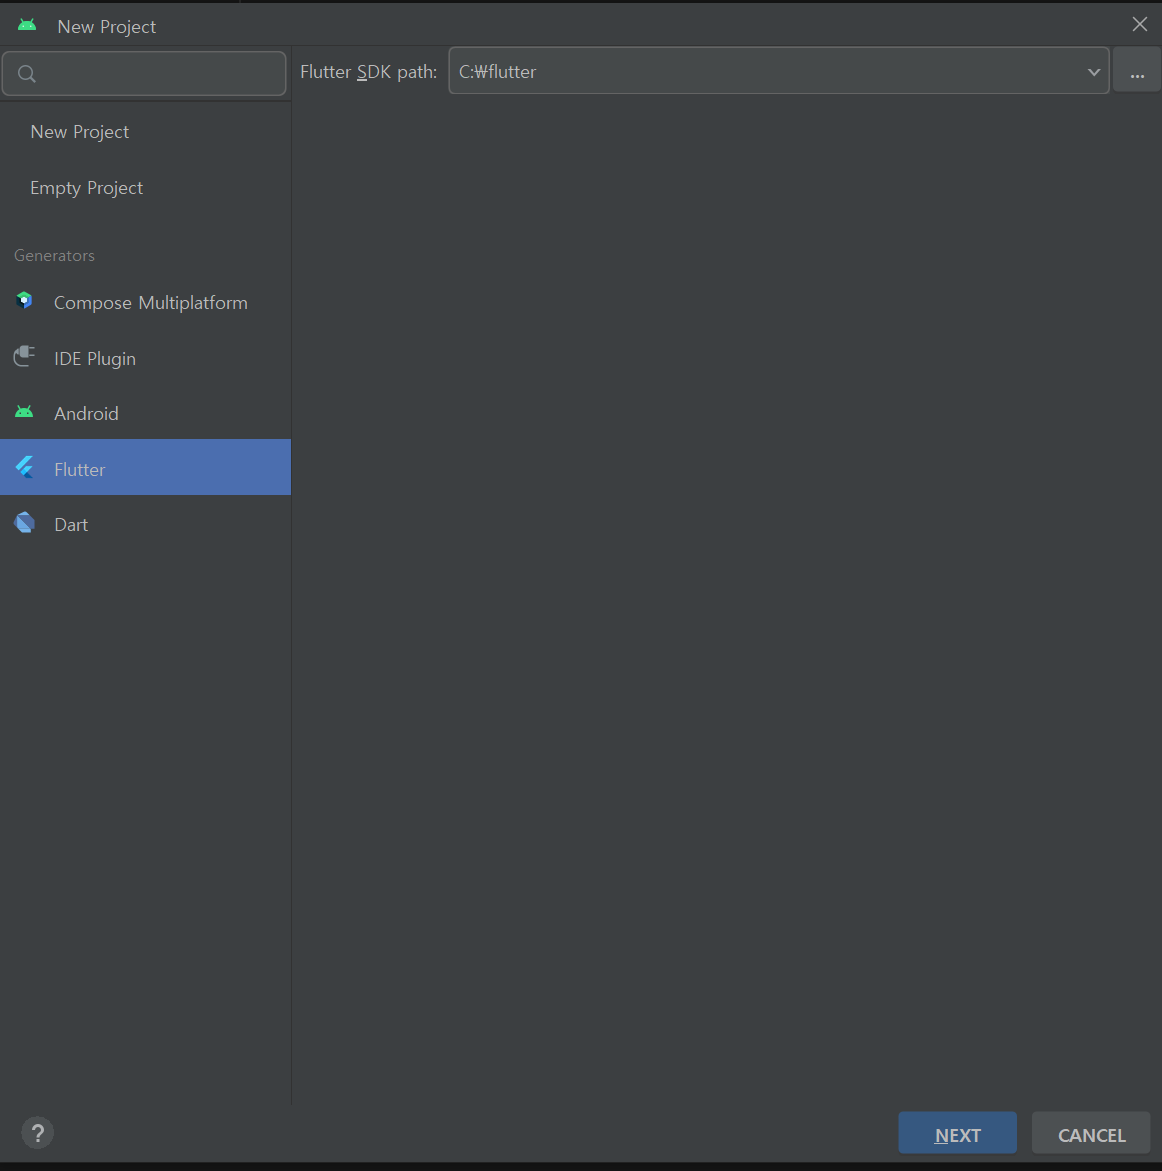Select the Flutter generator label
The width and height of the screenshot is (1162, 1171).
(x=80, y=469)
